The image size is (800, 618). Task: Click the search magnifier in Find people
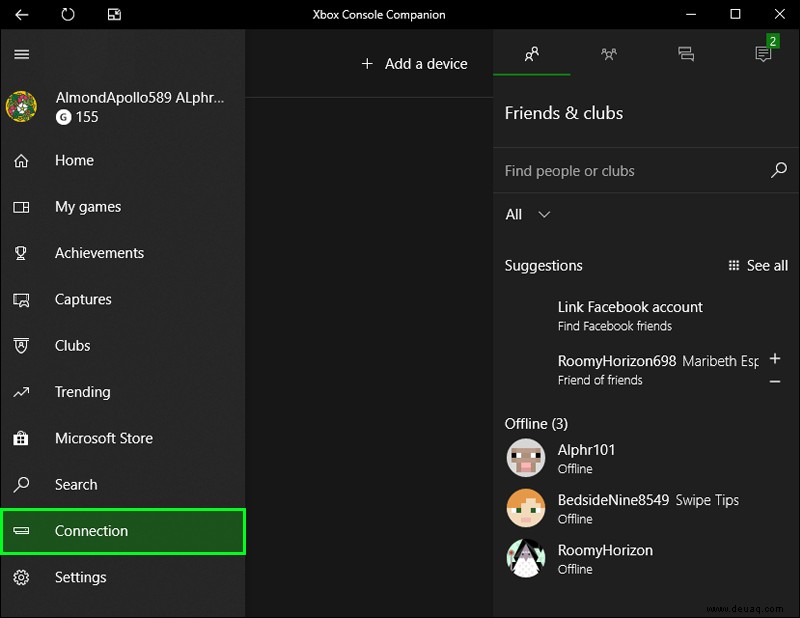coord(779,170)
